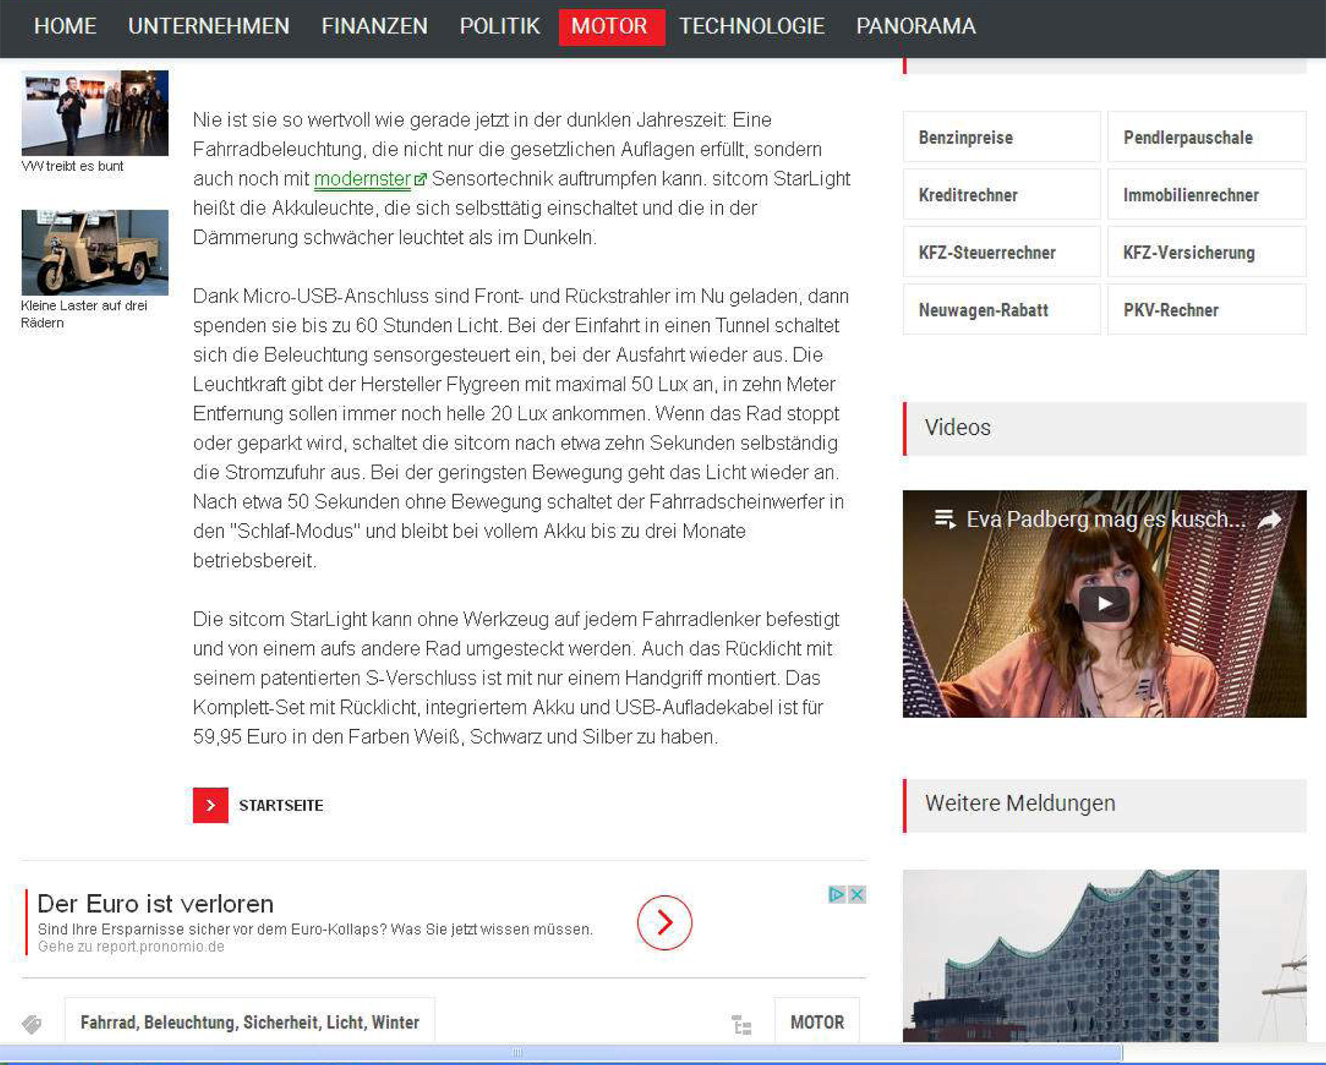
Task: Click the tags icon beside the keywords
Action: point(32,1024)
